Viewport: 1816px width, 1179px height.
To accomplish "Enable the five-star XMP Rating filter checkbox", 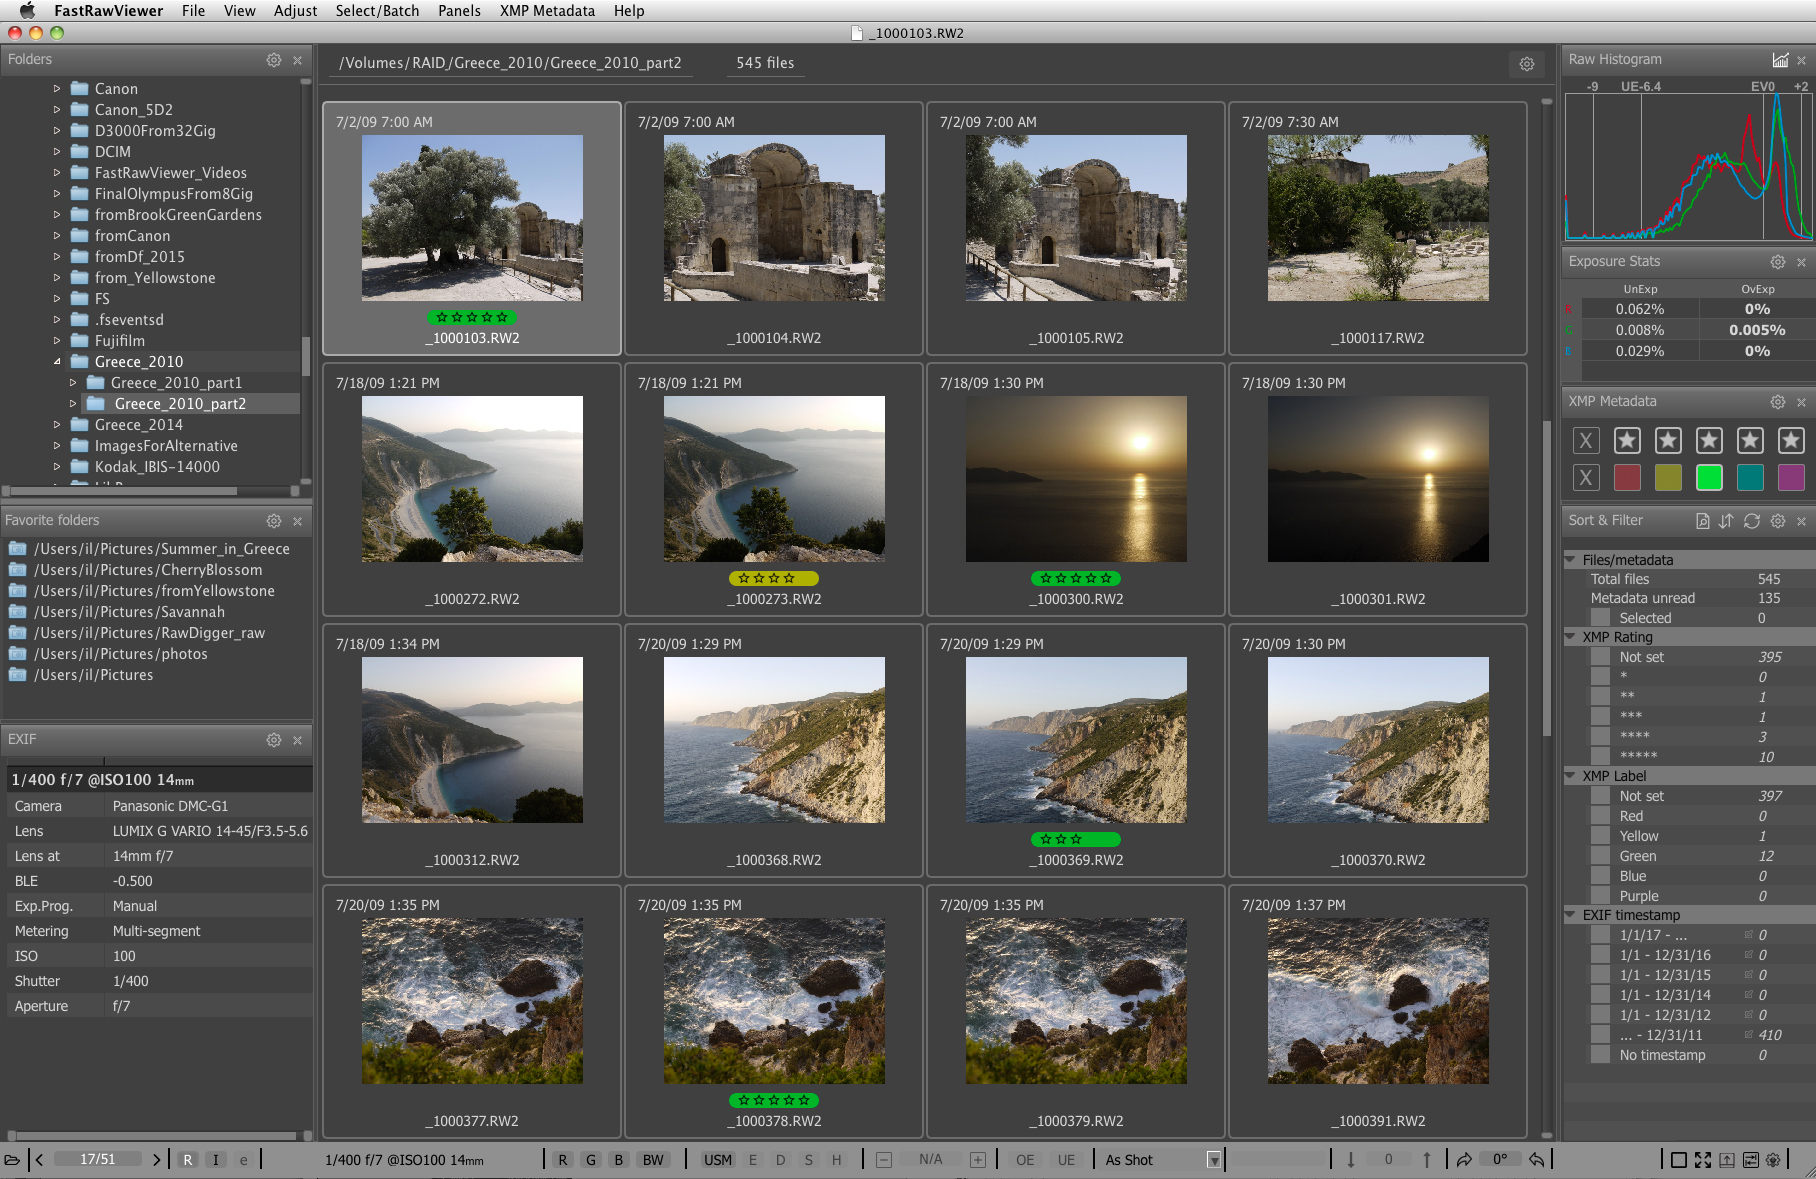I will click(1600, 757).
